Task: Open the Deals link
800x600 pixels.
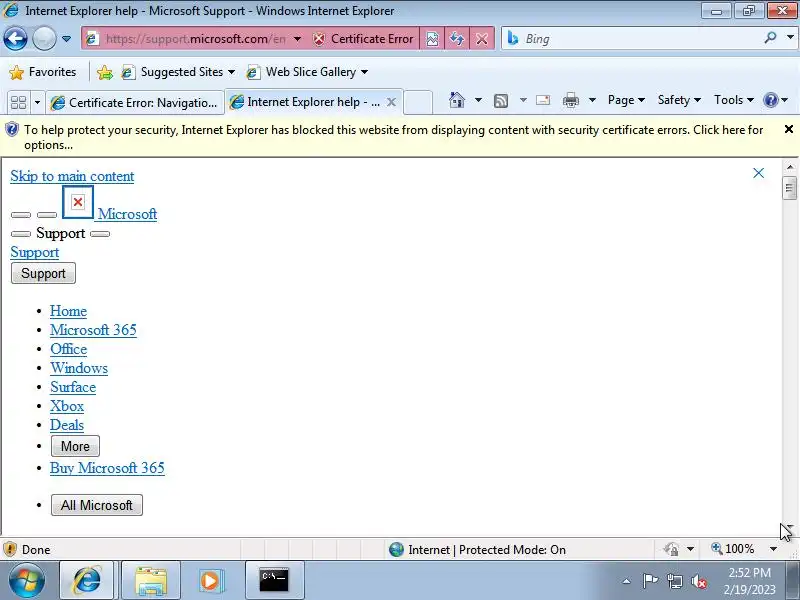Action: coord(67,425)
